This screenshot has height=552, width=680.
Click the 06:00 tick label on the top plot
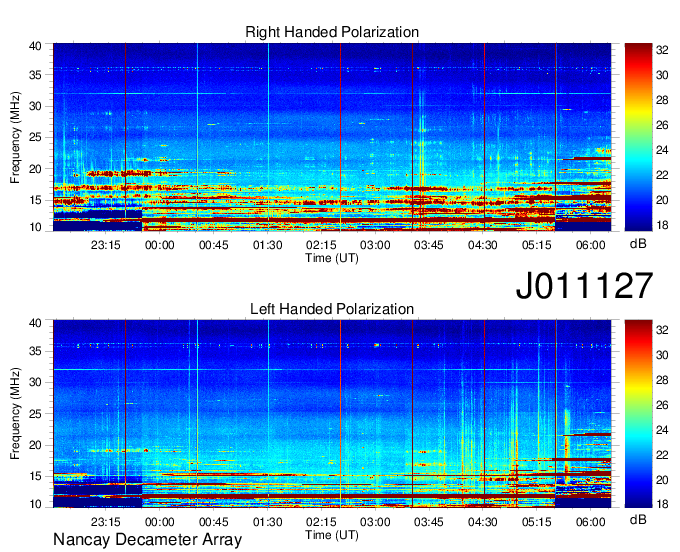click(591, 245)
